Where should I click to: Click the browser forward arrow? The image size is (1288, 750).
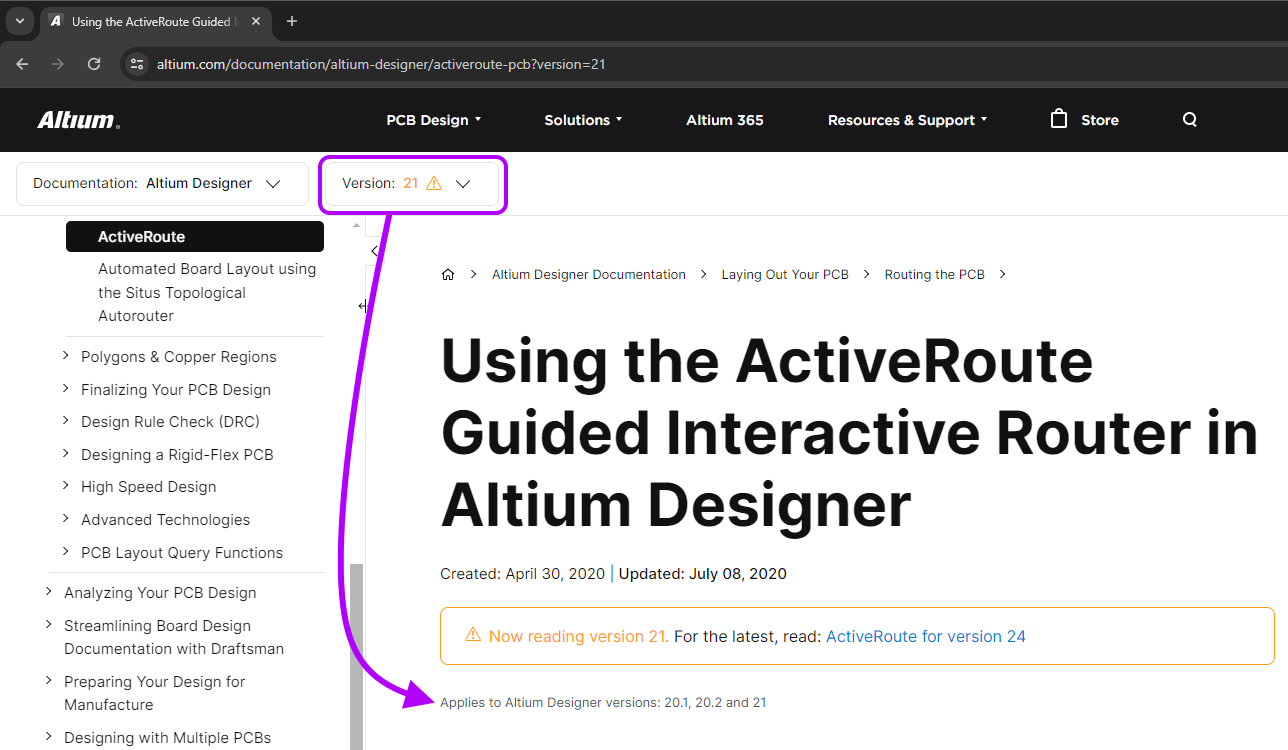(58, 64)
